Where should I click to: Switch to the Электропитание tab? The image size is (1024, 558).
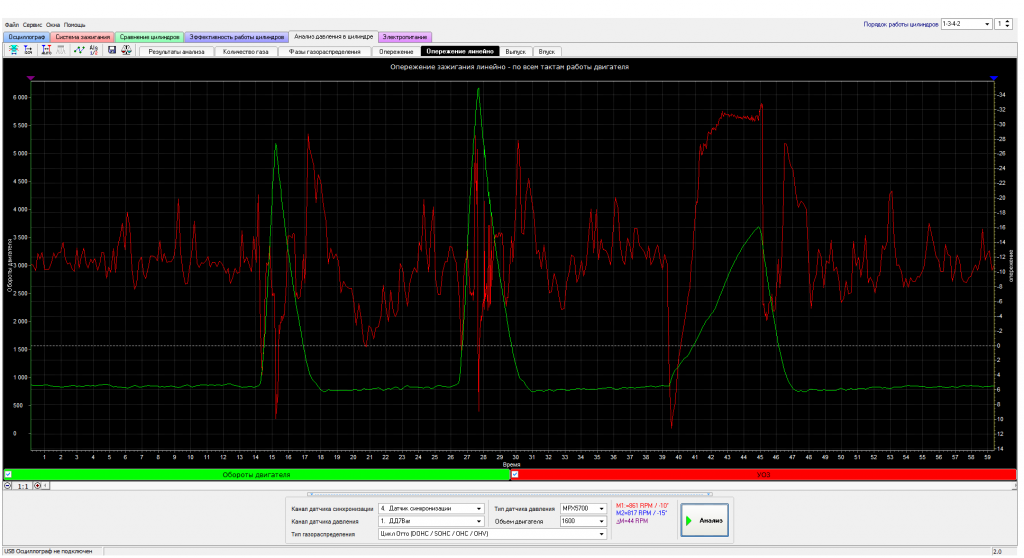(x=405, y=37)
